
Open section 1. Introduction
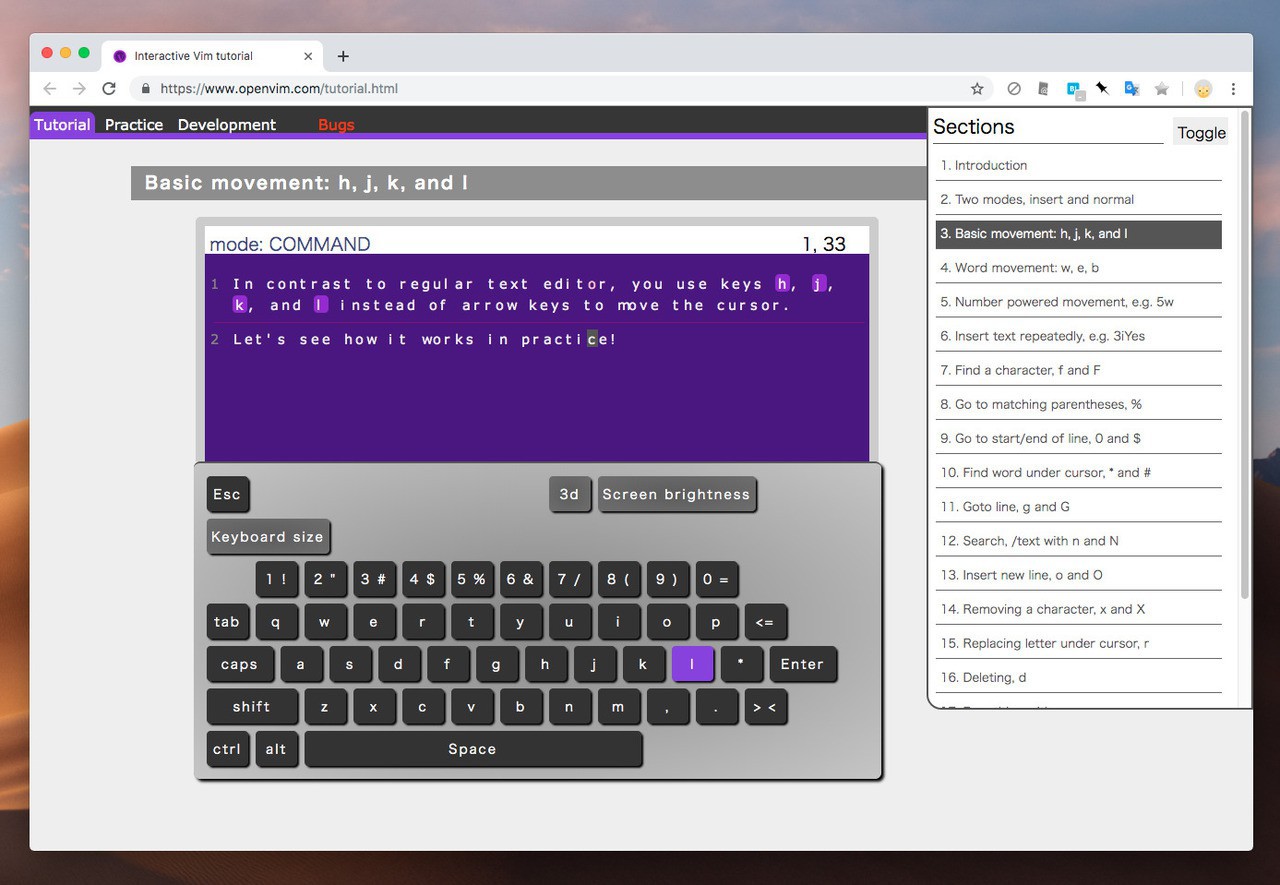click(1079, 165)
